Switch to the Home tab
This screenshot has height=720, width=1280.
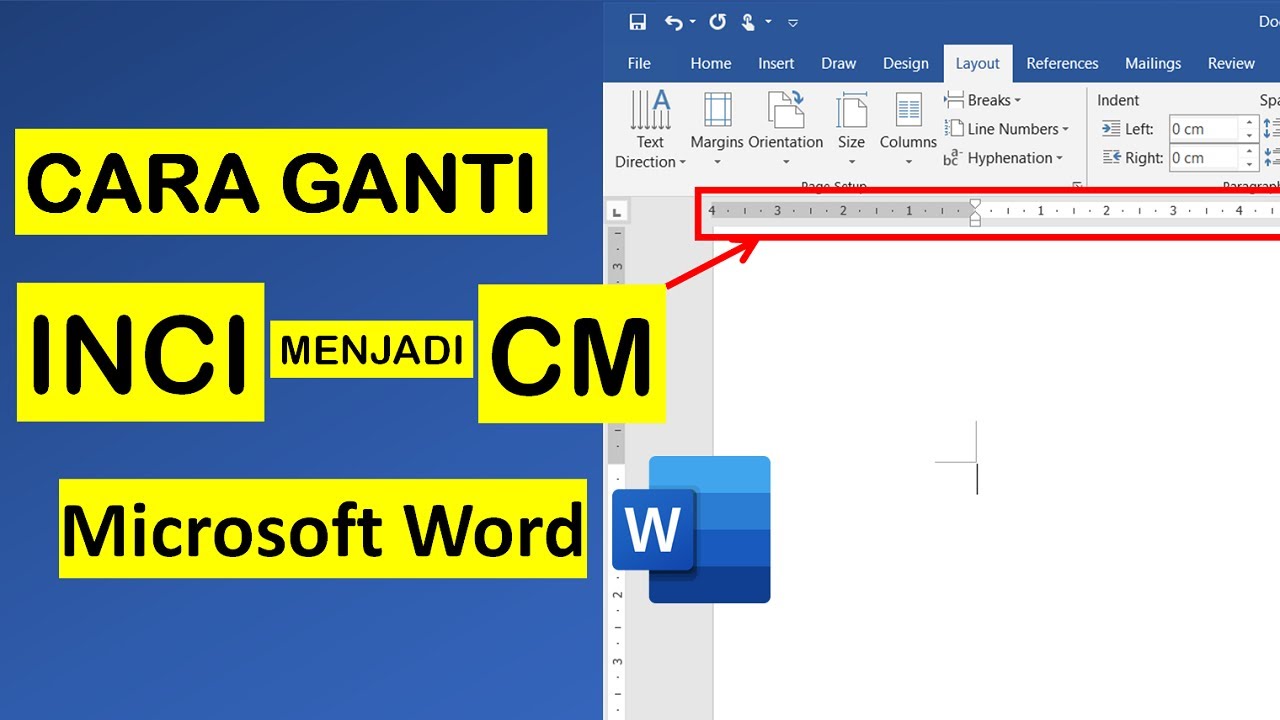click(710, 63)
